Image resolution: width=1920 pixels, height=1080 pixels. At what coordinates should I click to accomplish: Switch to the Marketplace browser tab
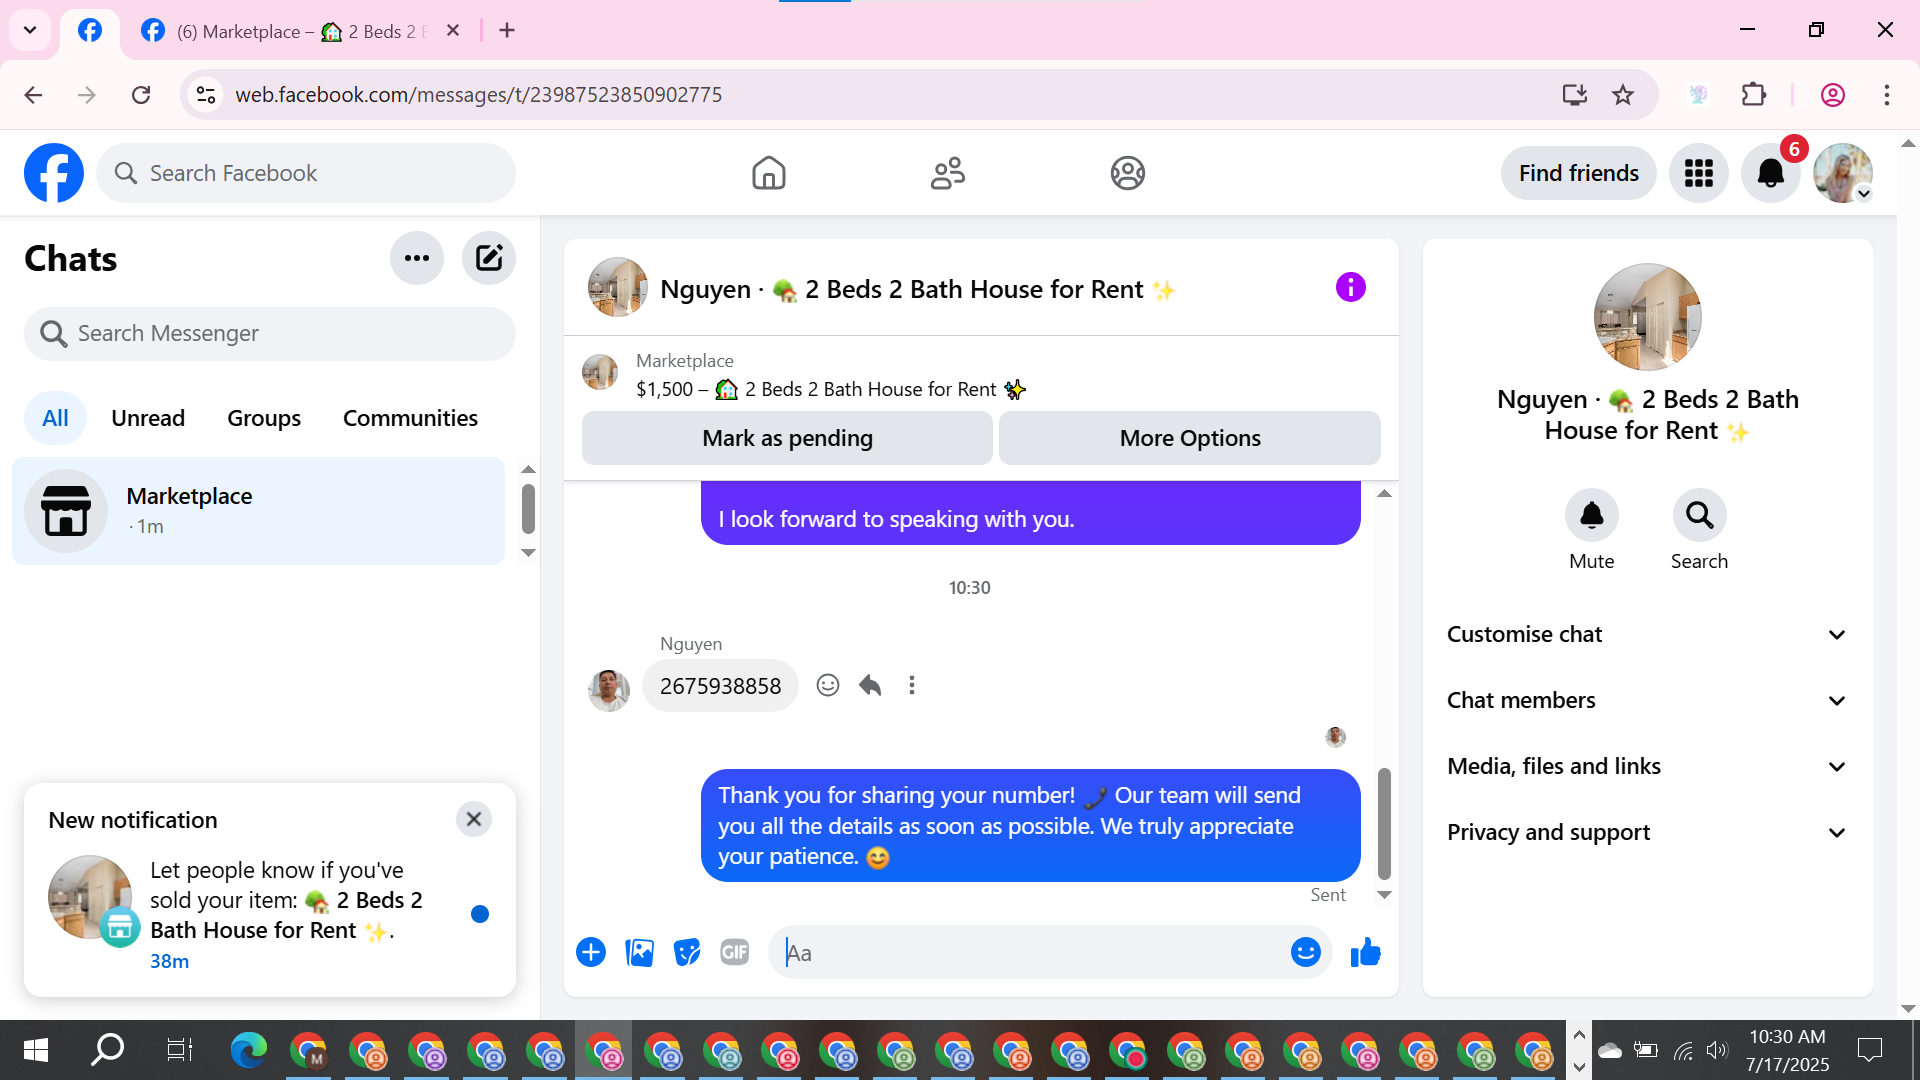(x=300, y=31)
